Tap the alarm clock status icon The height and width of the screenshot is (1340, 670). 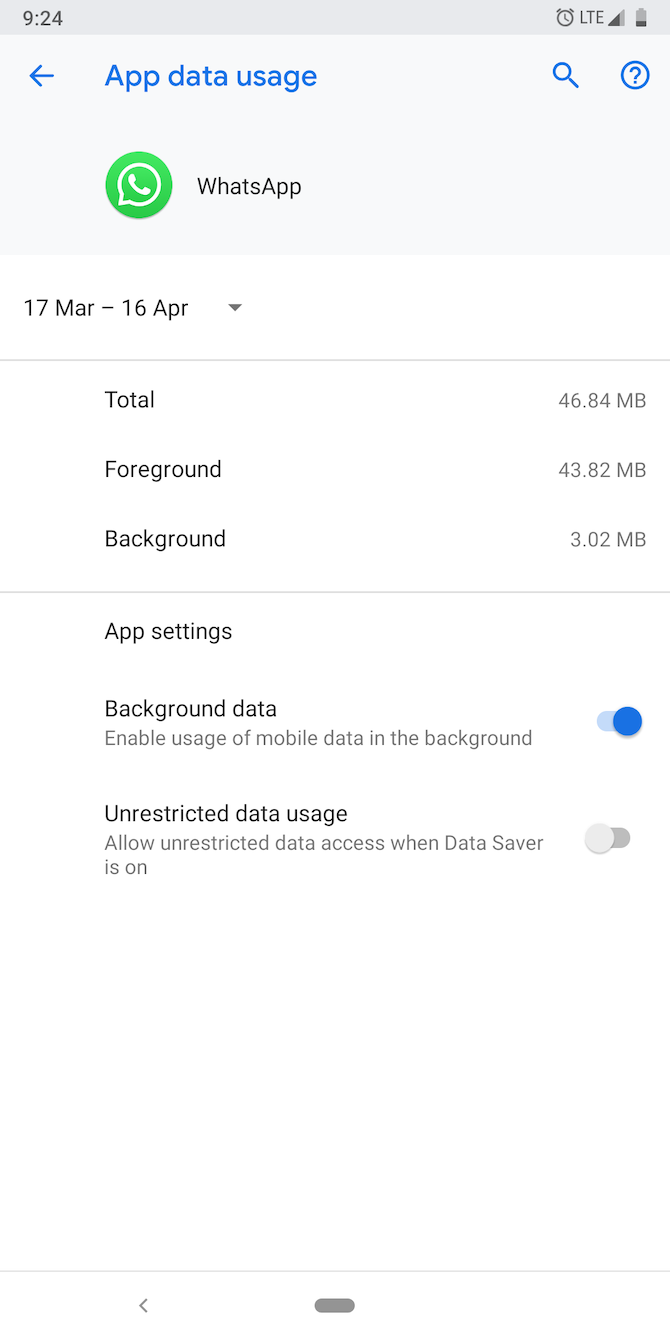click(x=565, y=17)
